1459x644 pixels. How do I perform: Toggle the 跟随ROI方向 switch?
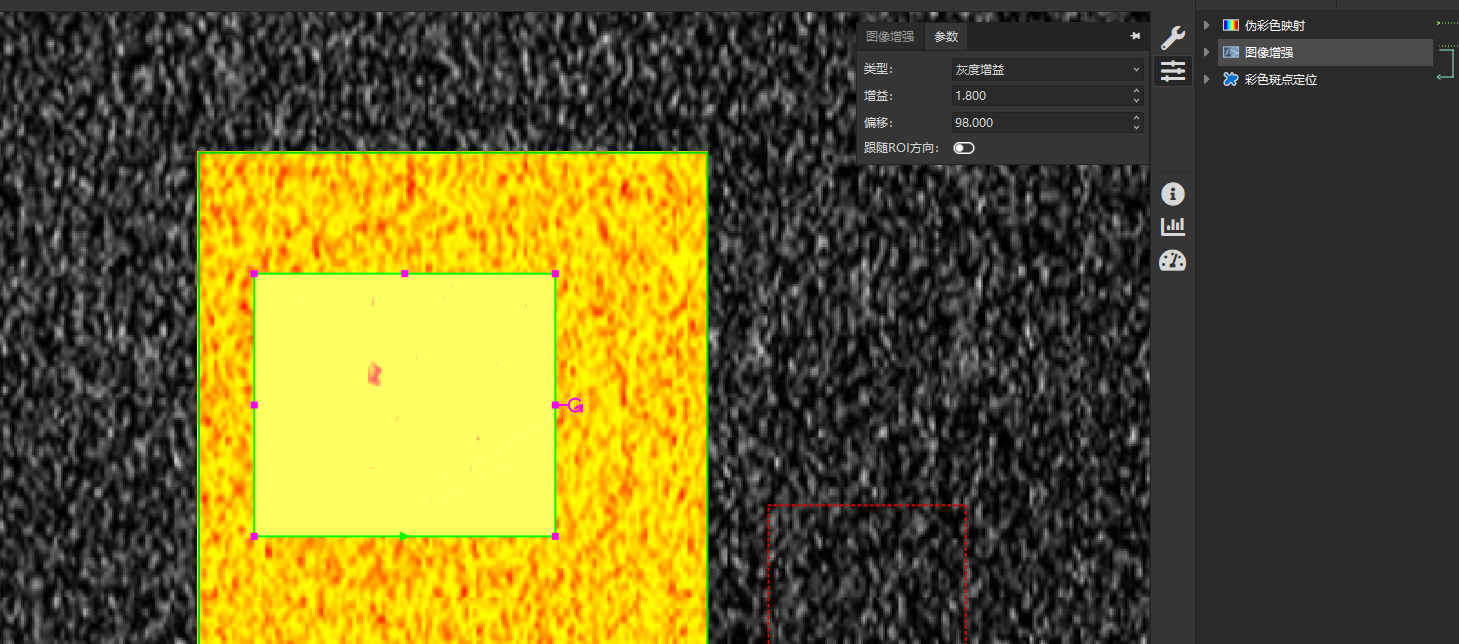(x=964, y=148)
